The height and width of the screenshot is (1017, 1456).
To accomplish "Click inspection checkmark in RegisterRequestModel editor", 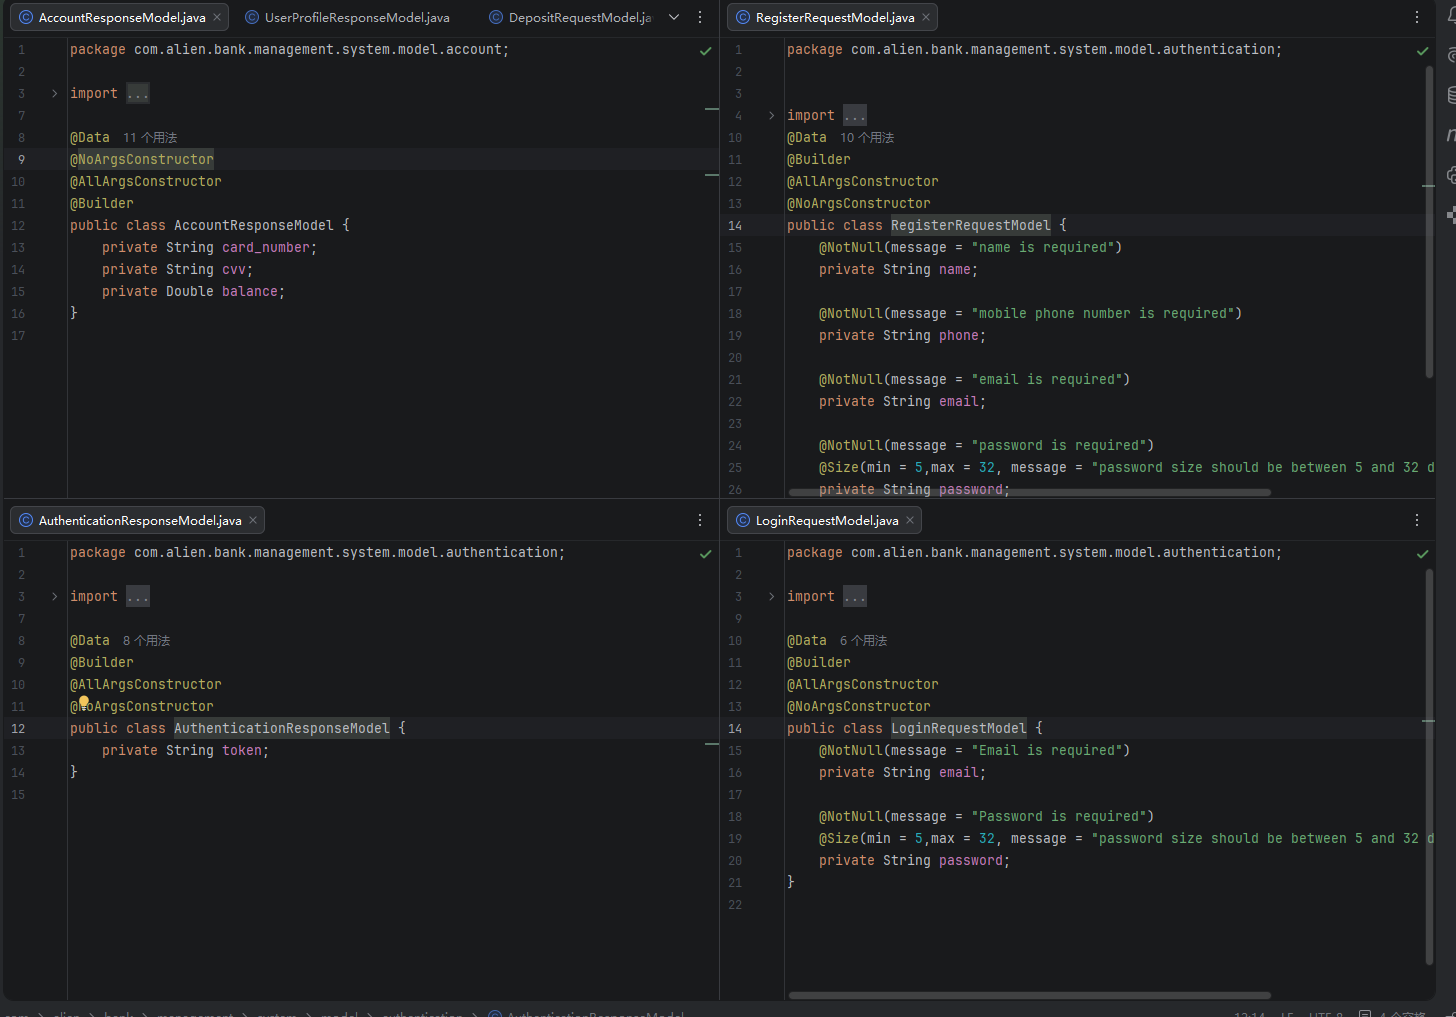I will click(x=1423, y=51).
